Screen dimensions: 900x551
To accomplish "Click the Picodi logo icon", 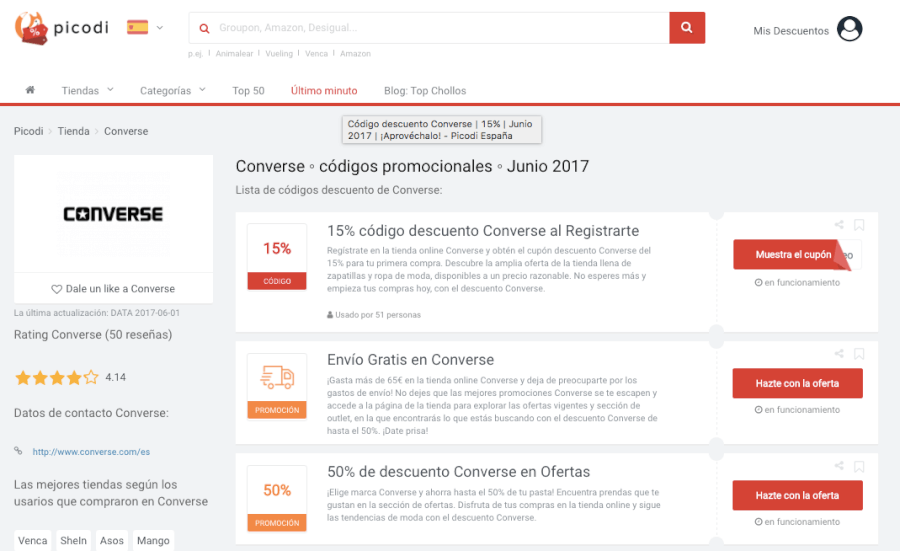I will (32, 28).
